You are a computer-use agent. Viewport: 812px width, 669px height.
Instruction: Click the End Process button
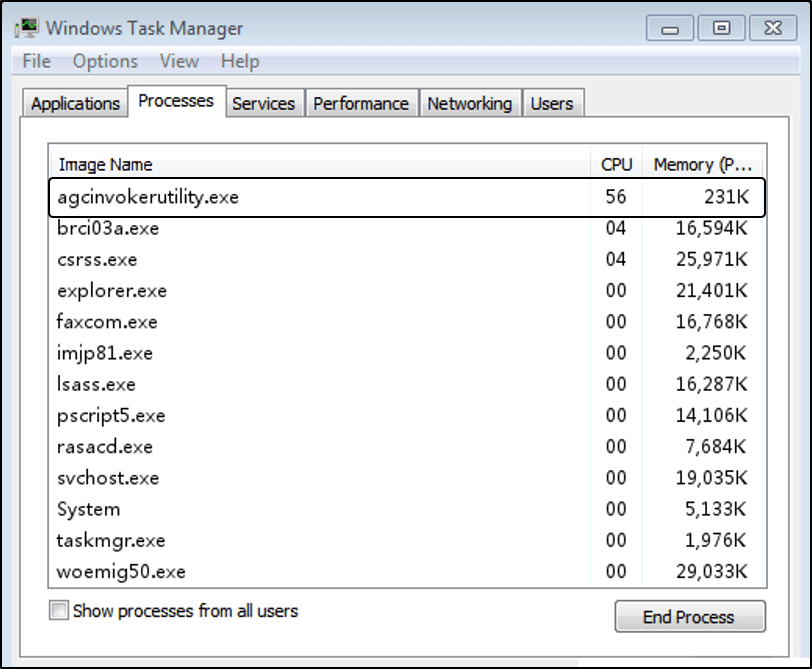point(690,617)
